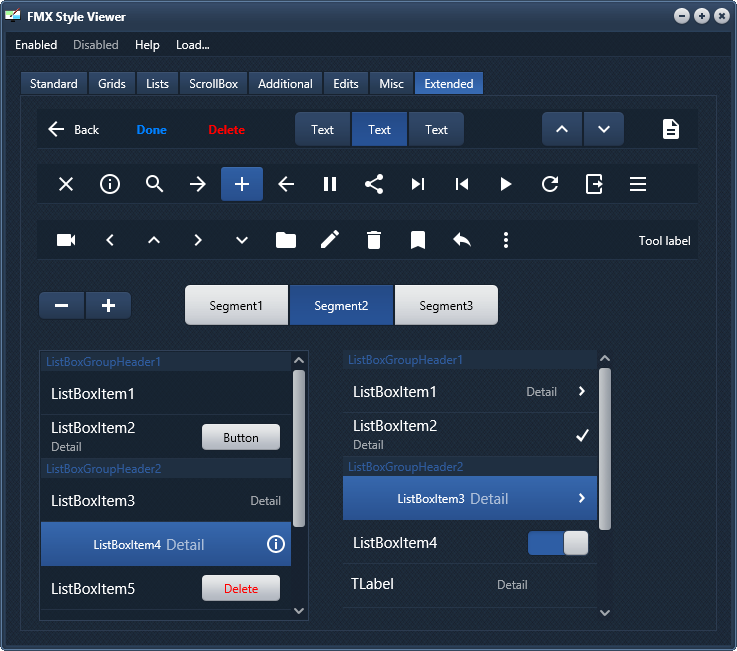Viewport: 737px width, 651px height.
Task: Select Segment3 in the segmented control
Action: 446,305
